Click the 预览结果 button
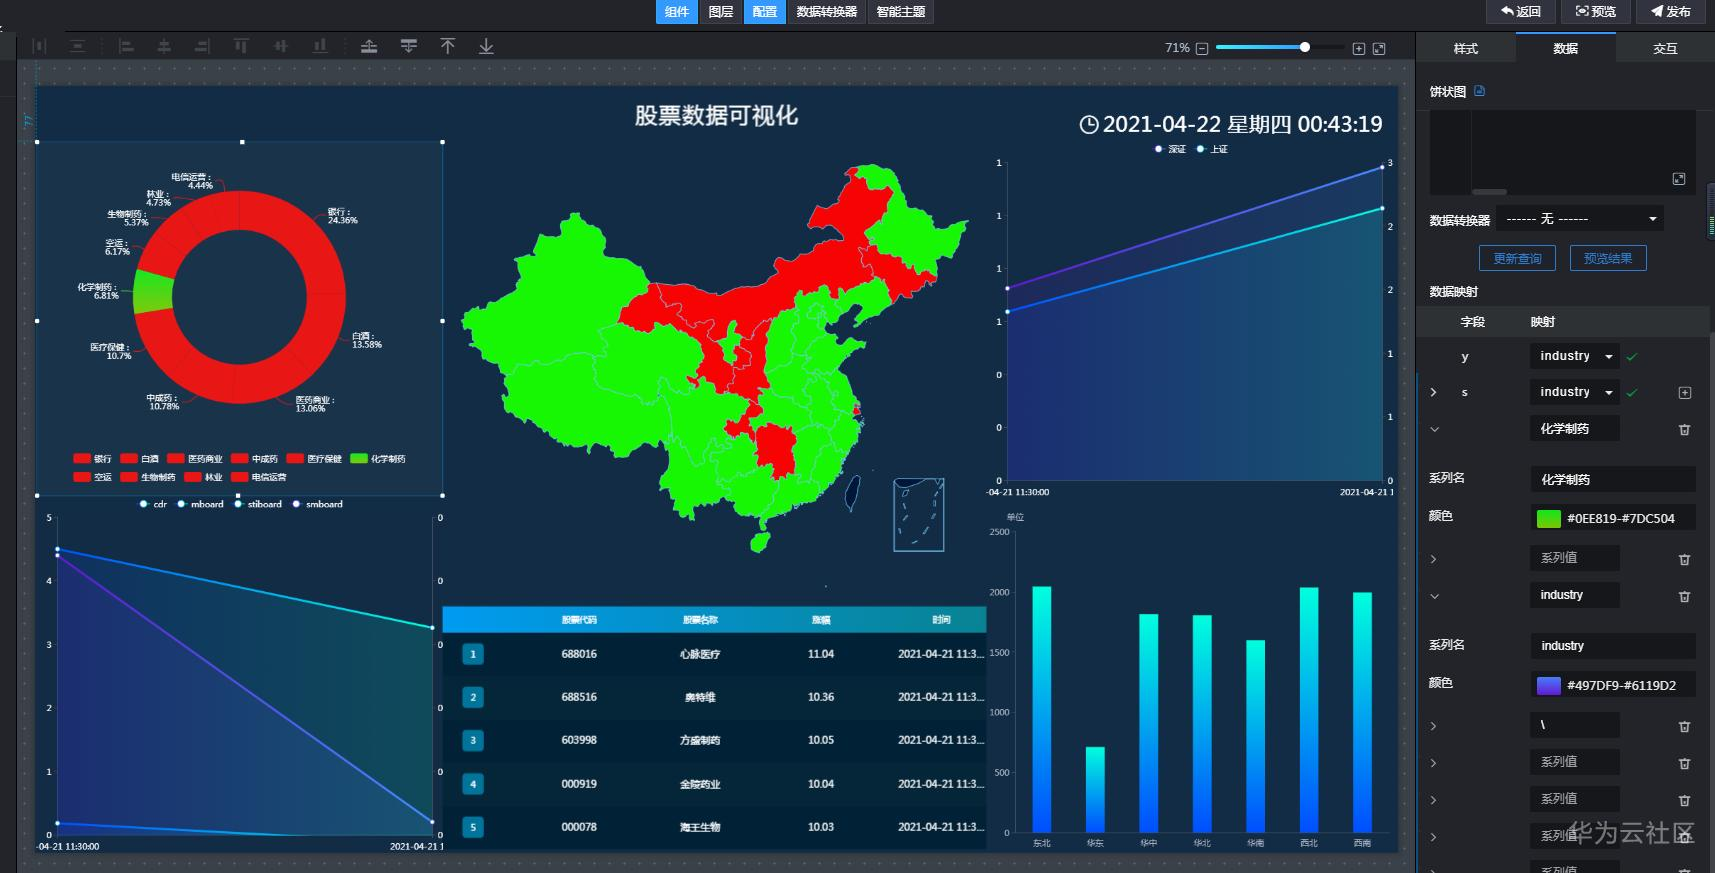1715x873 pixels. 1608,258
